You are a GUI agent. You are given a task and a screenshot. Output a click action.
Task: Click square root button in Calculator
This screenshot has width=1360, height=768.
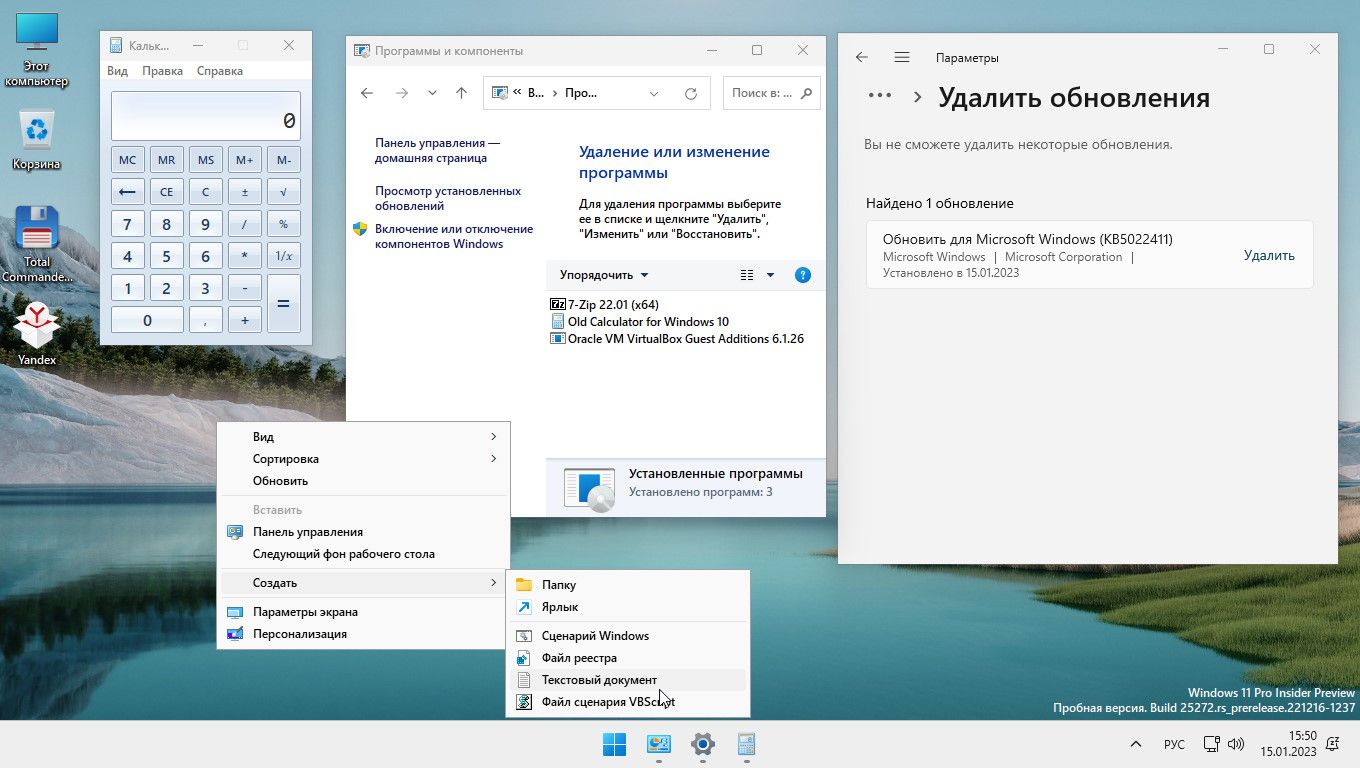pyautogui.click(x=284, y=192)
